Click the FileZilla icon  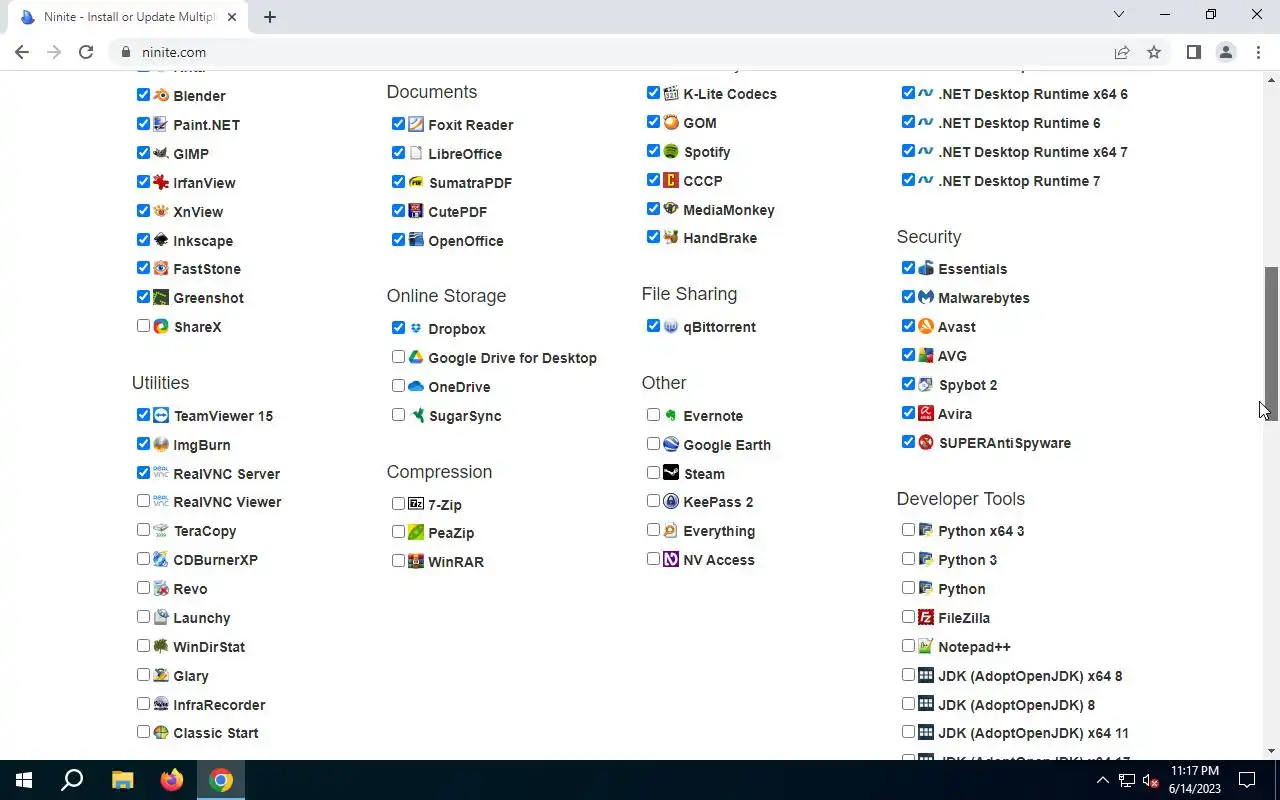(926, 617)
